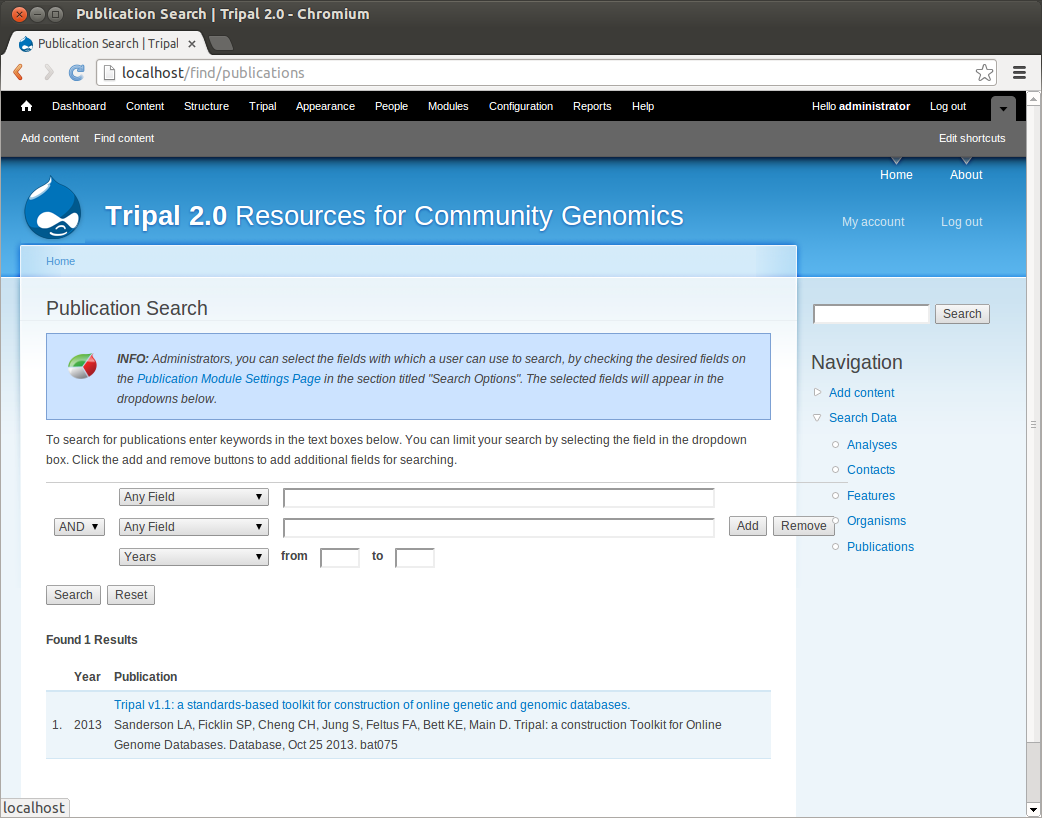This screenshot has height=818, width=1042.
Task: Click Edit shortcuts
Action: (972, 138)
